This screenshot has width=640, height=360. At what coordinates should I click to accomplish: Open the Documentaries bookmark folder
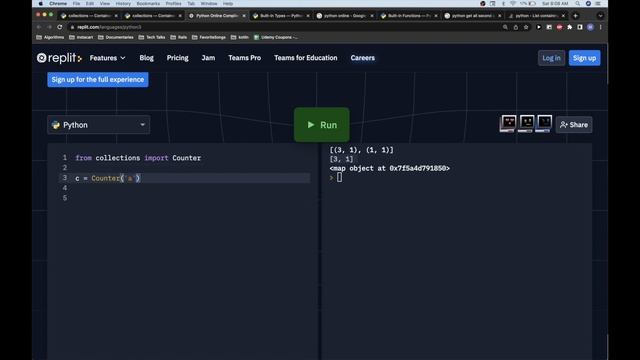pyautogui.click(x=116, y=37)
